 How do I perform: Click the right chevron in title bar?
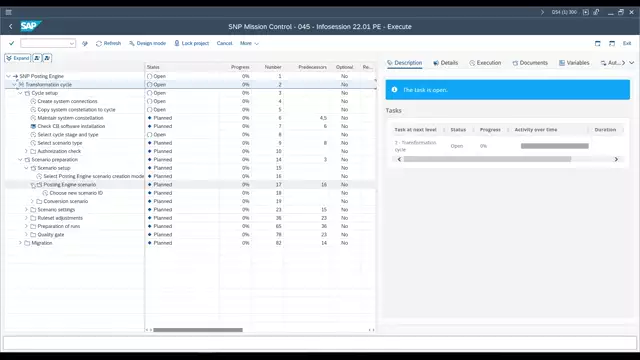542,12
